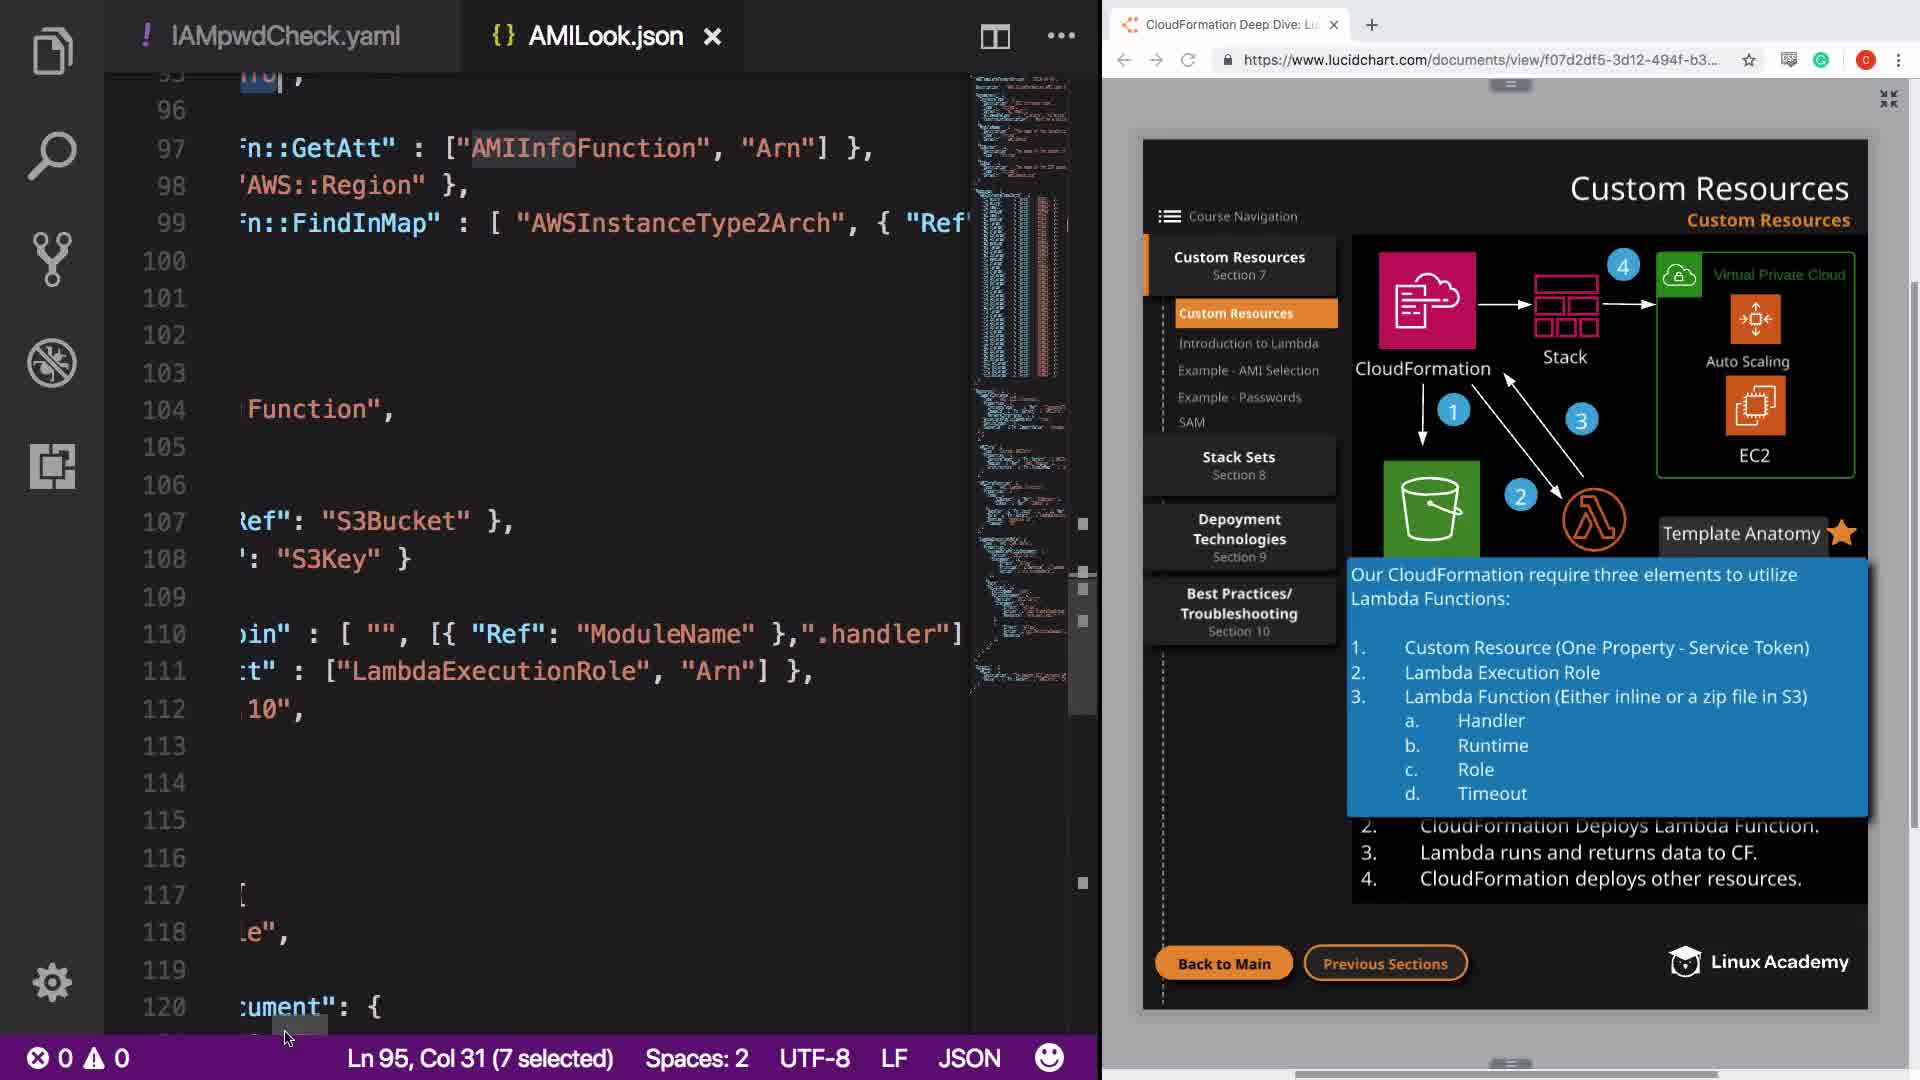1920x1080 pixels.
Task: Expand Best Practices/Troubleshooting Section 10
Action: [x=1238, y=611]
